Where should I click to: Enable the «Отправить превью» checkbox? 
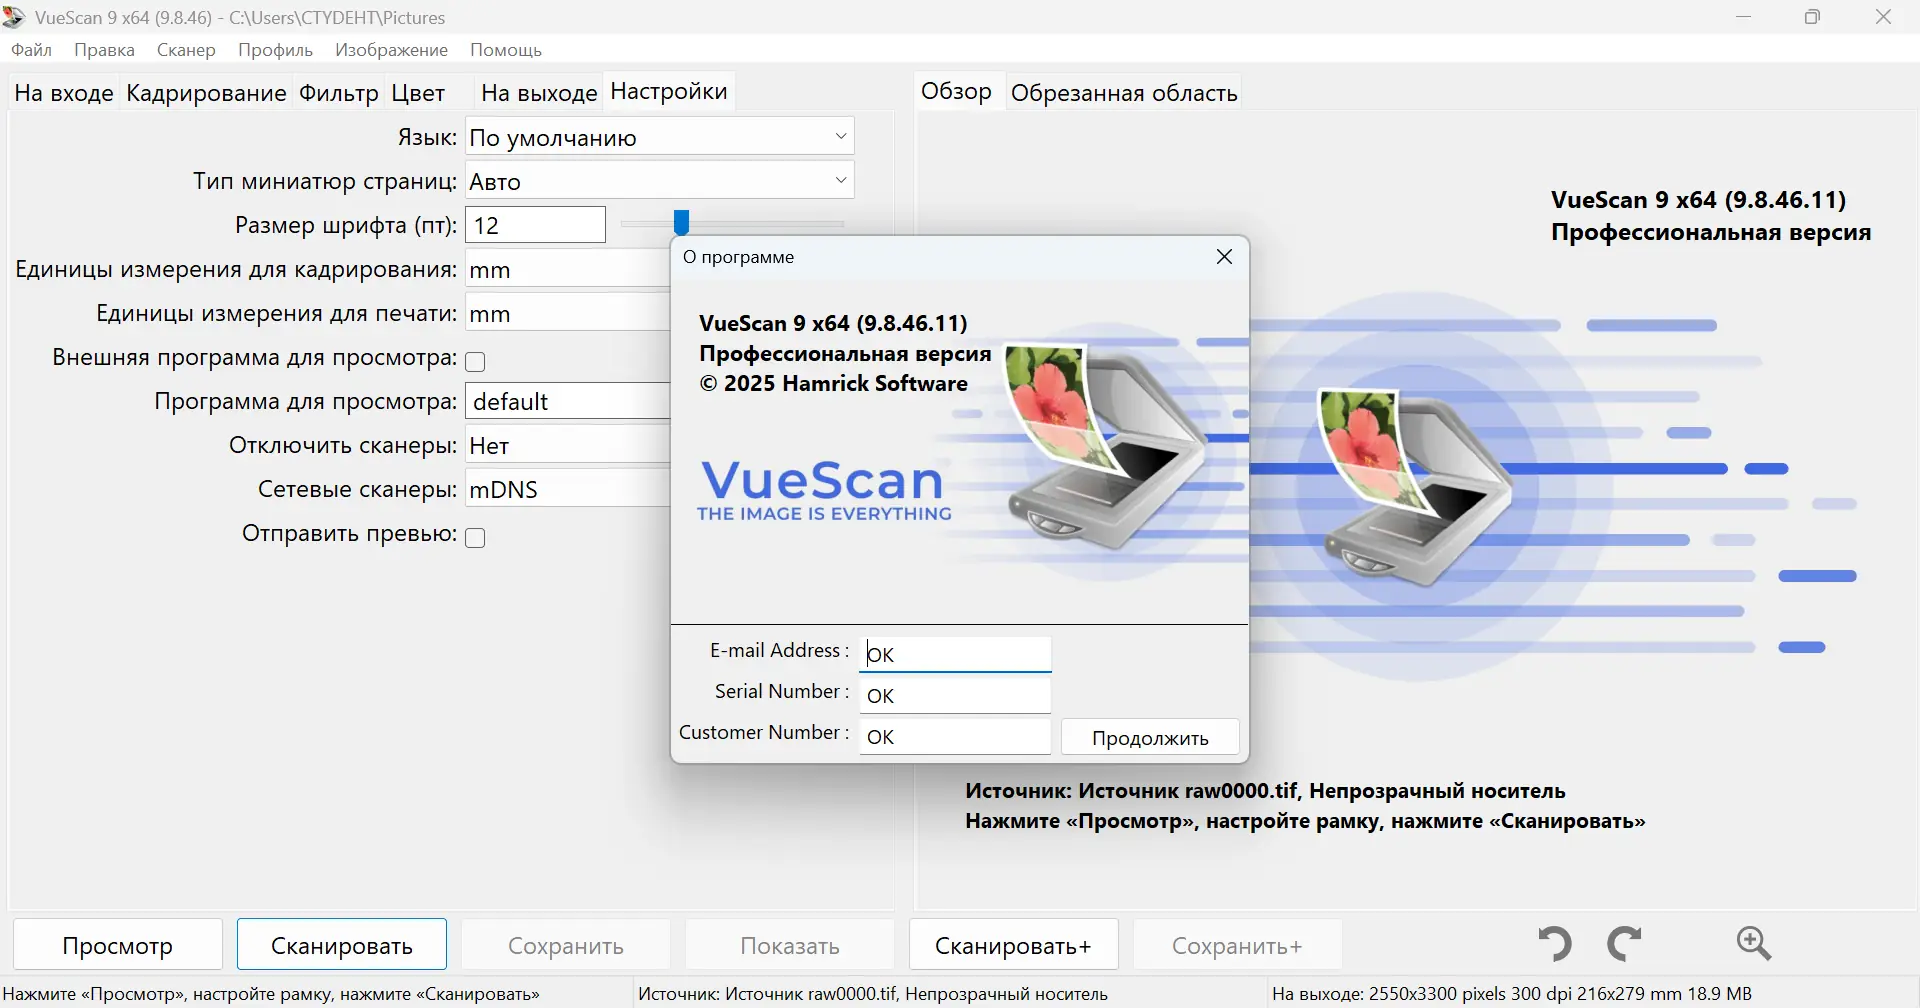[476, 537]
